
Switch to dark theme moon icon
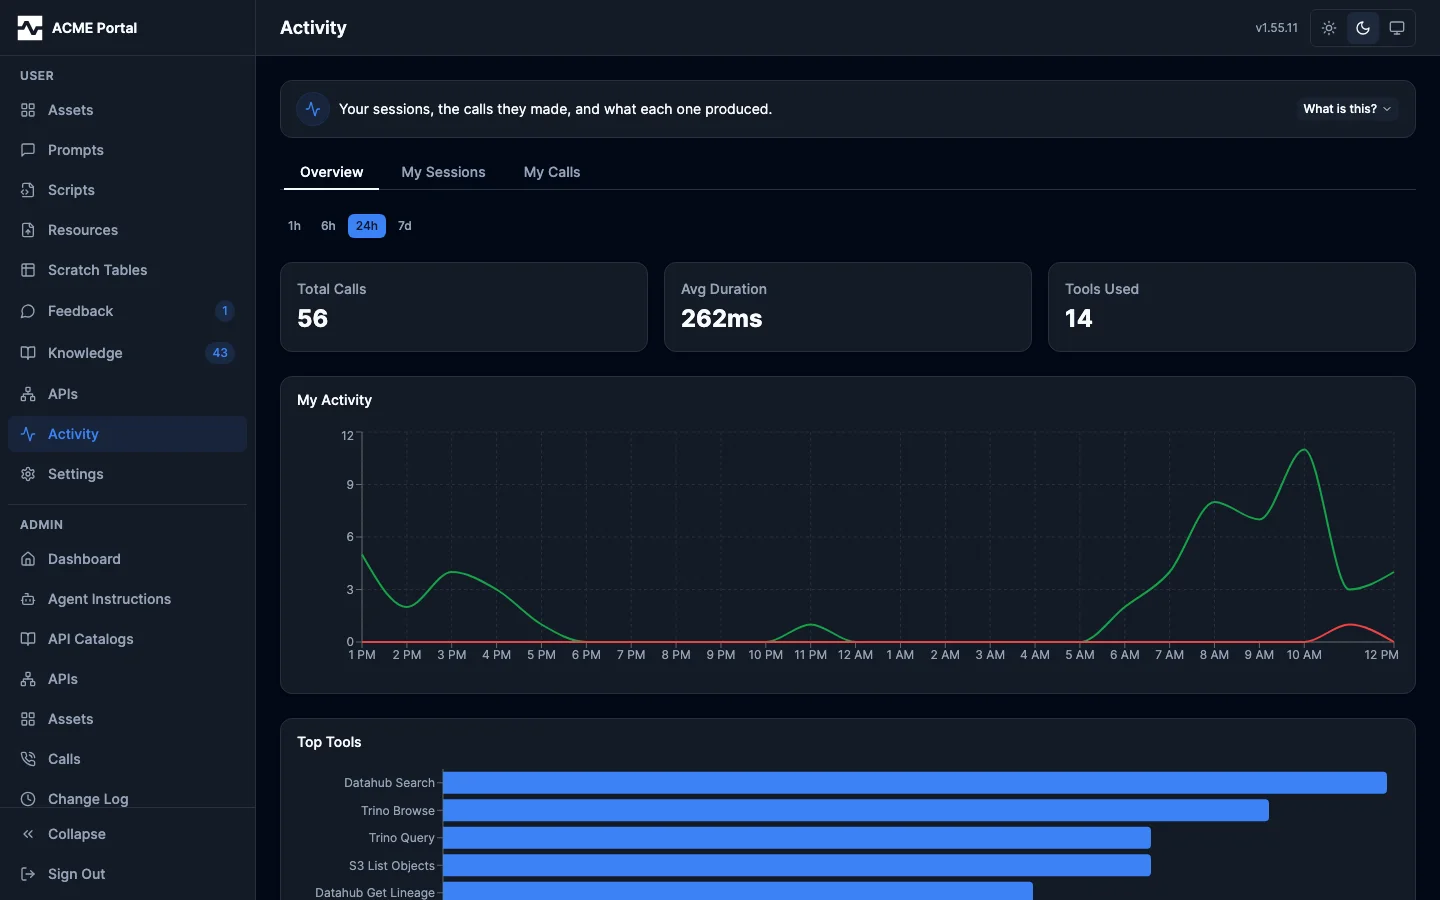coord(1363,28)
